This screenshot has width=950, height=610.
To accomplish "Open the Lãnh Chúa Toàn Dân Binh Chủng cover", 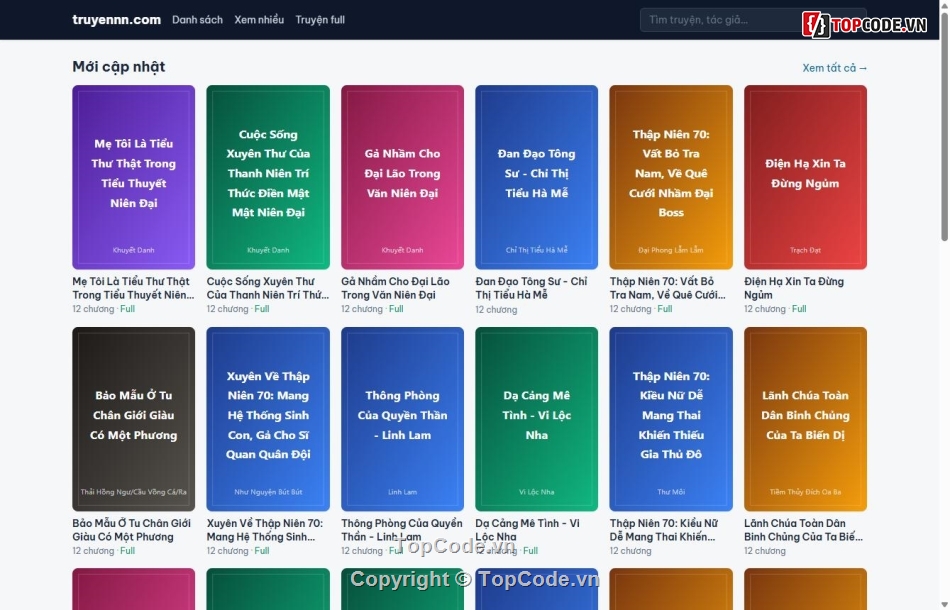I will (x=805, y=419).
